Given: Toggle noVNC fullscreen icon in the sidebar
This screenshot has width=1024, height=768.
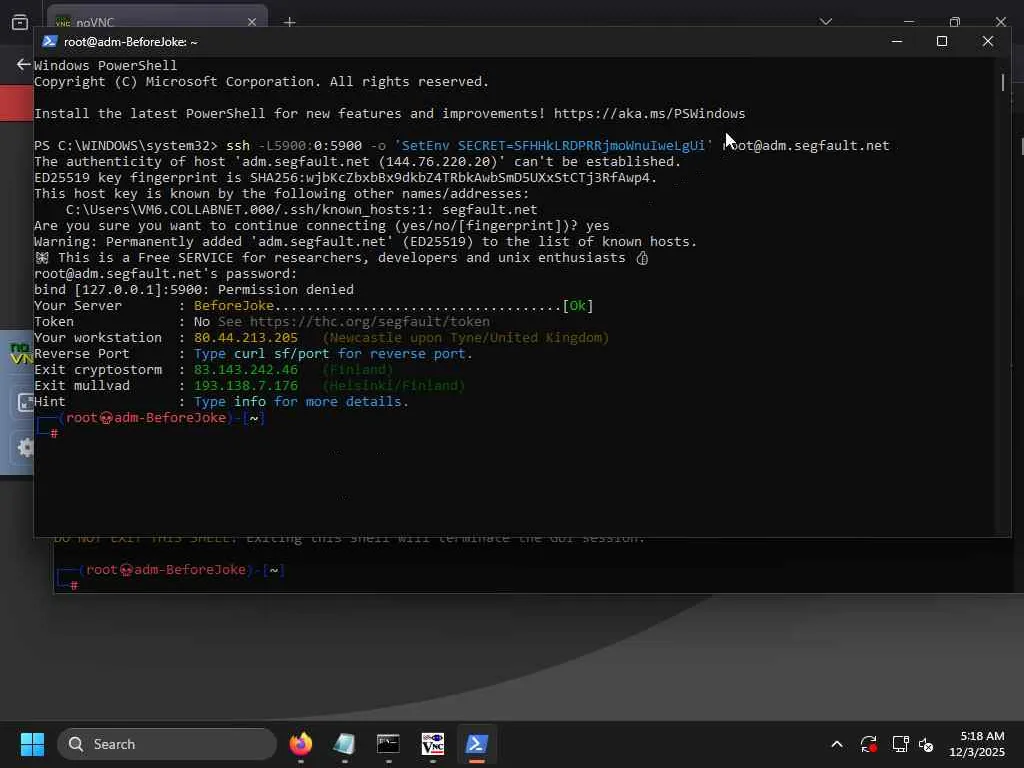Looking at the screenshot, I should coord(25,402).
